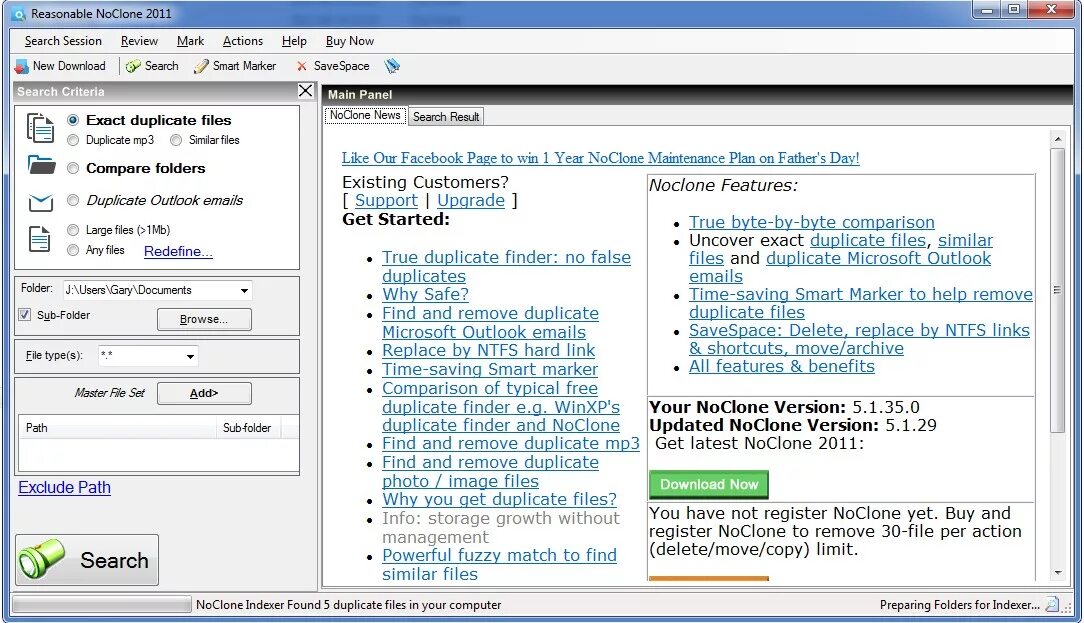Screen dimensions: 1084x623
Task: Click the scrollbar down arrow in Main Panel
Action: pos(1057,573)
